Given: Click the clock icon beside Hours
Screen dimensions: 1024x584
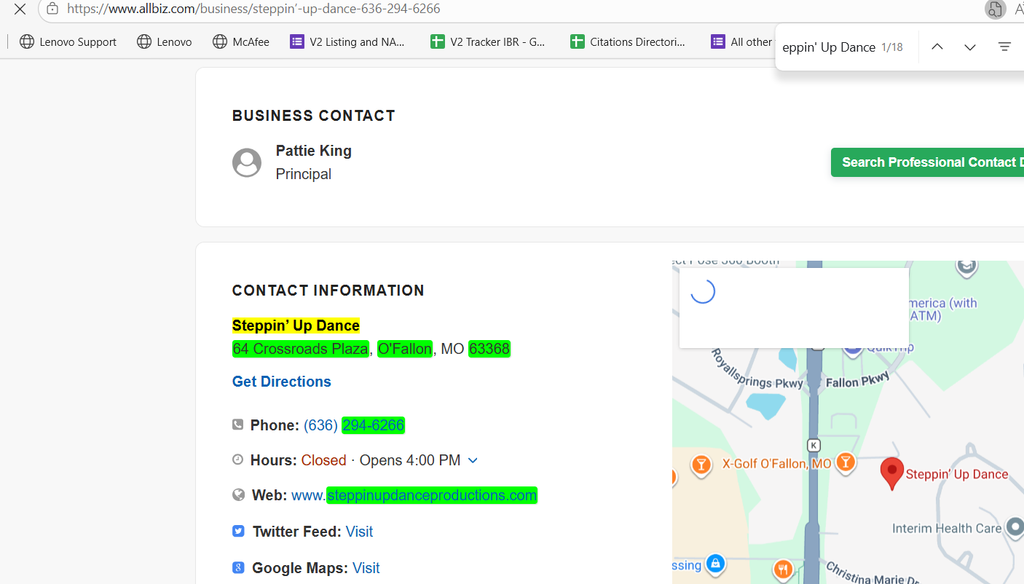Looking at the screenshot, I should [x=238, y=460].
